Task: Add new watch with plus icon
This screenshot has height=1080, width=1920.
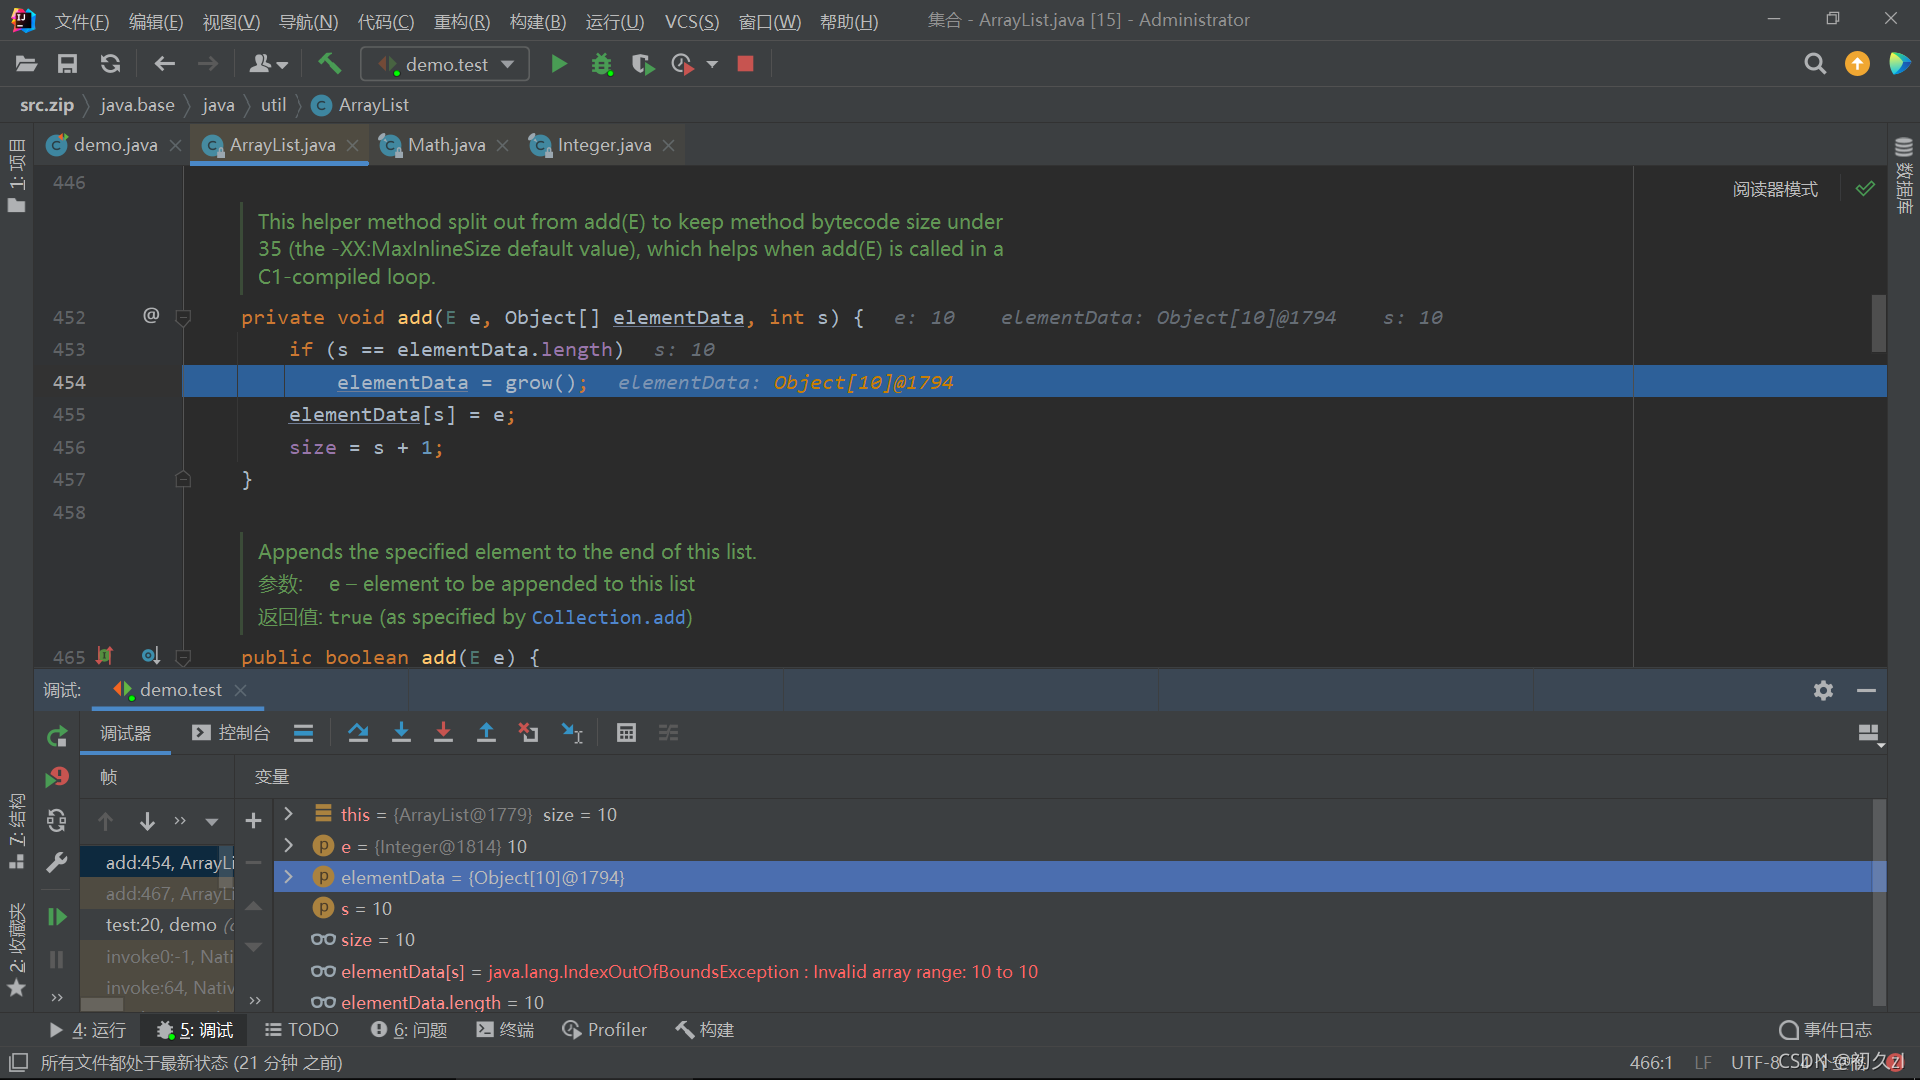Action: (253, 821)
